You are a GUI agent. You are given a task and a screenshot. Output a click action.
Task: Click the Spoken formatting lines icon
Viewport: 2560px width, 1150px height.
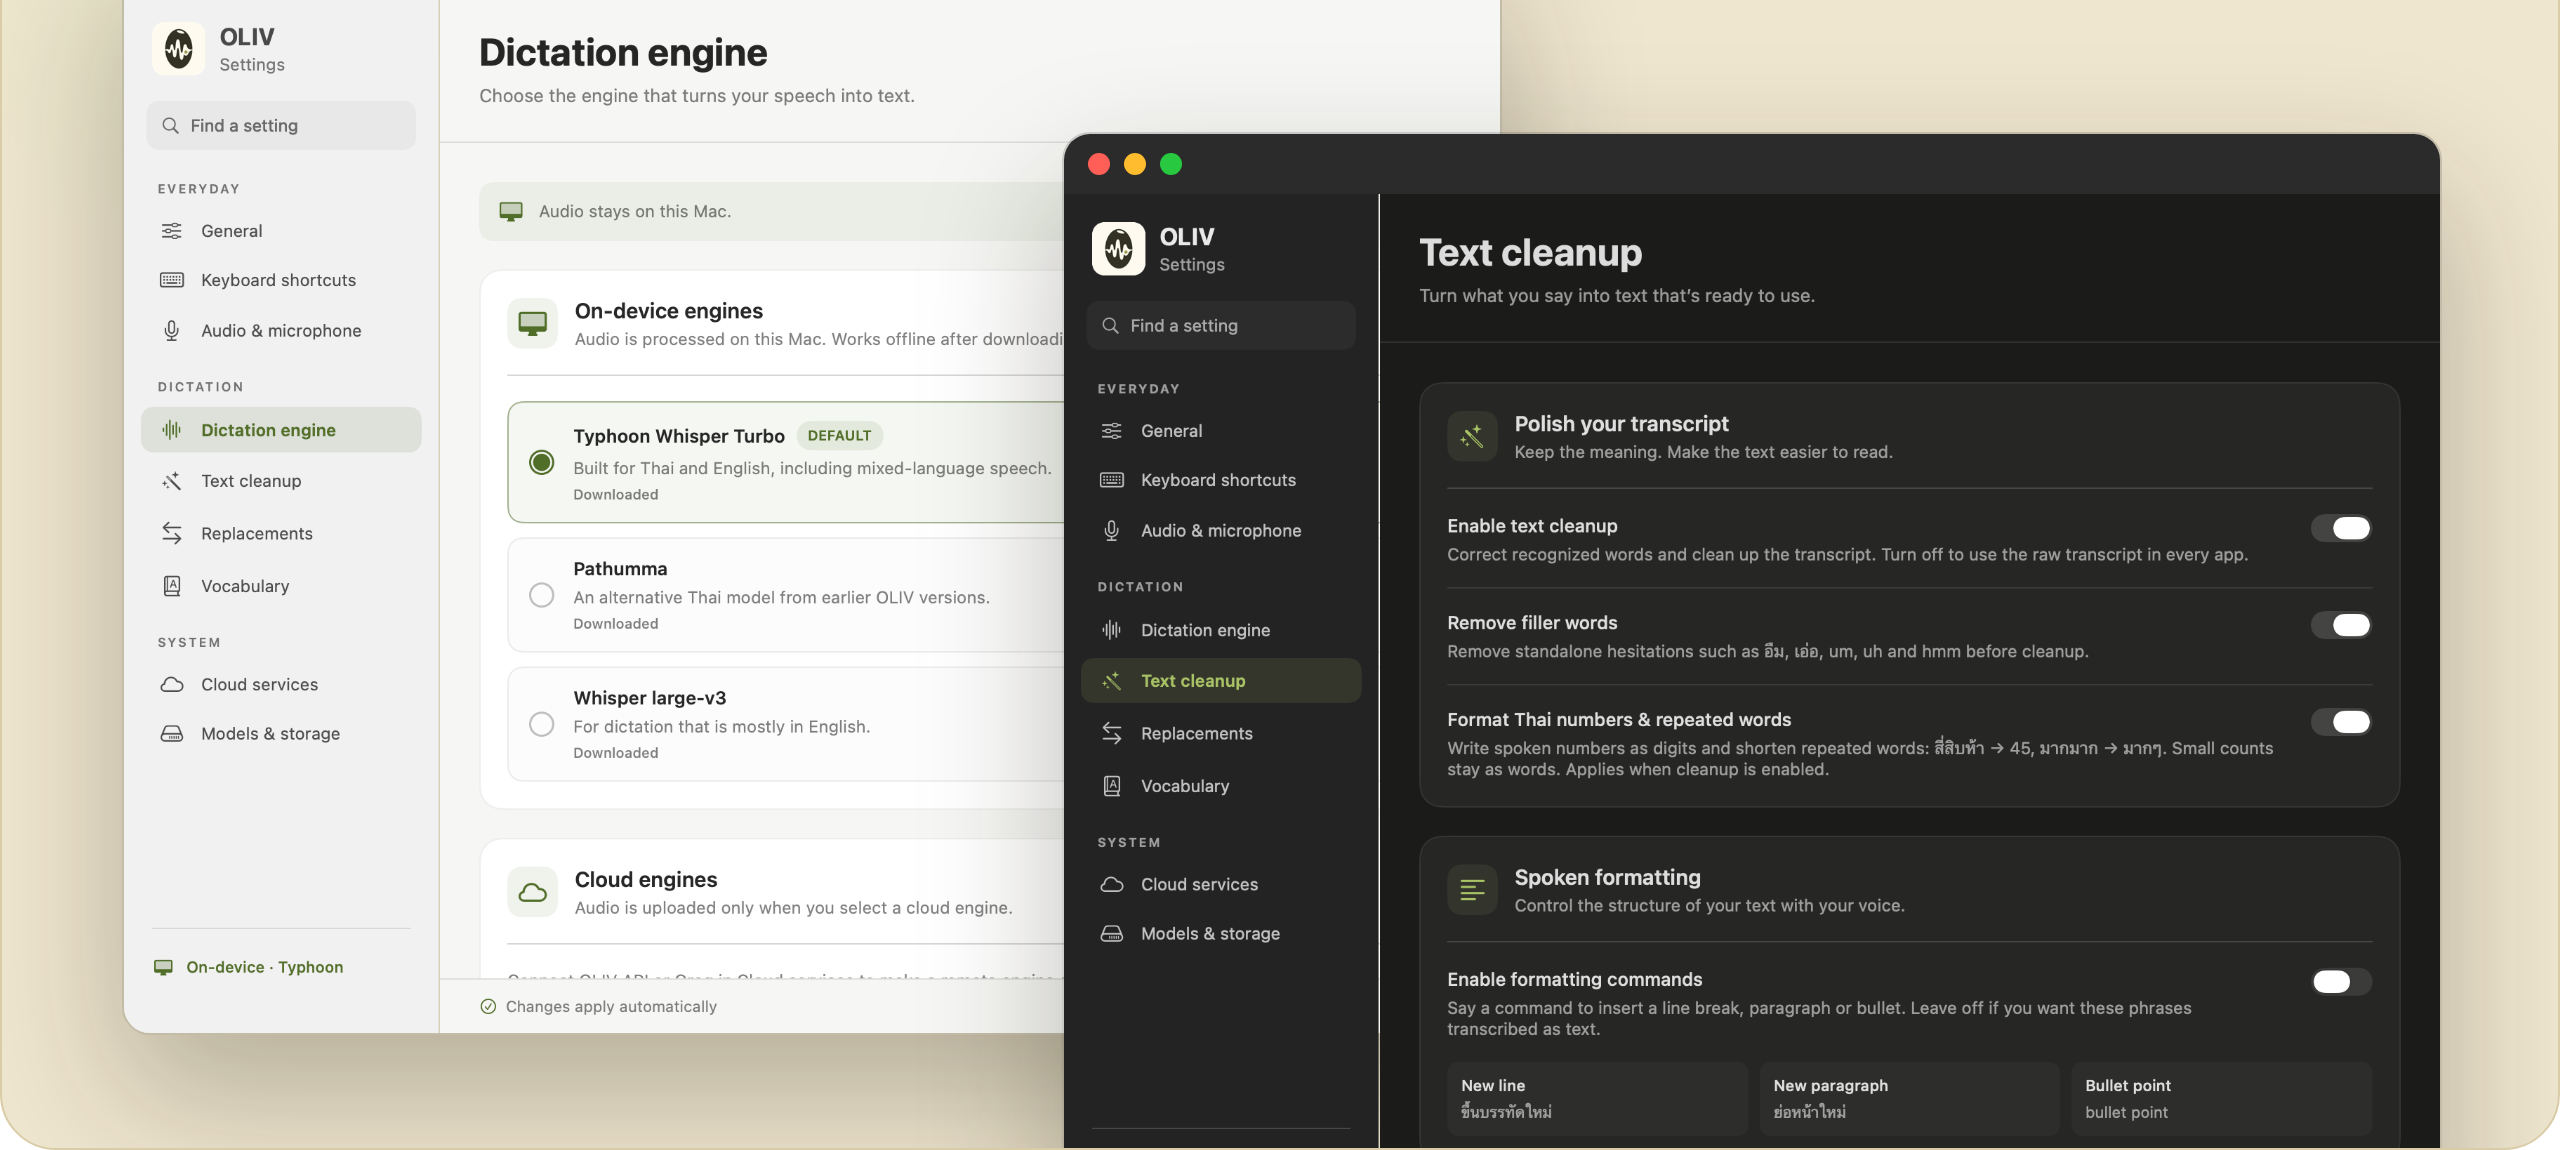(1472, 890)
